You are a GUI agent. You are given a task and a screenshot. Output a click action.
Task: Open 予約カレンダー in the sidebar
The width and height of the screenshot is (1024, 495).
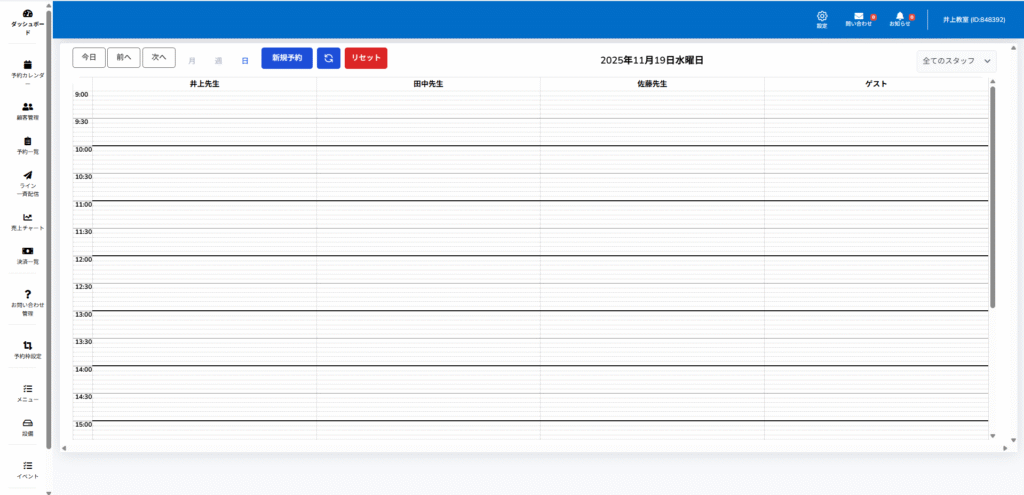tap(28, 64)
